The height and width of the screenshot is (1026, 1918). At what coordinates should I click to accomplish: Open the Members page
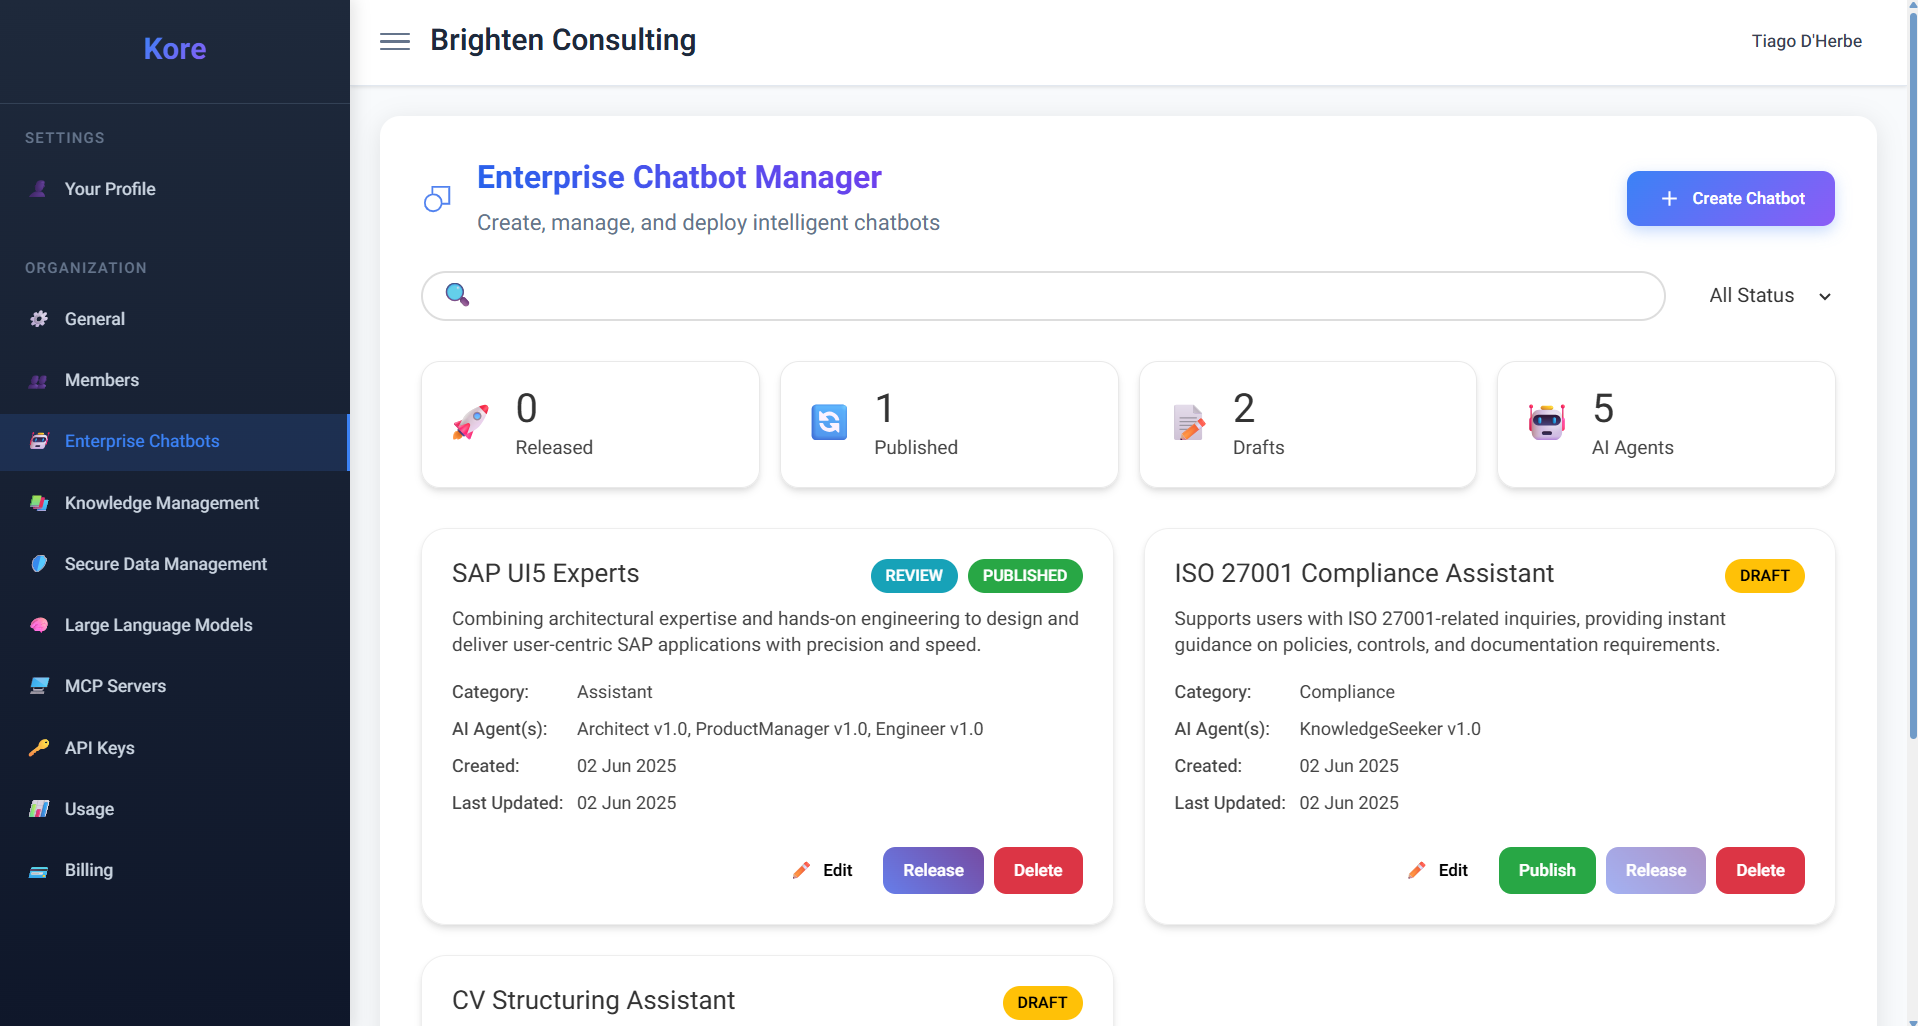(175, 380)
